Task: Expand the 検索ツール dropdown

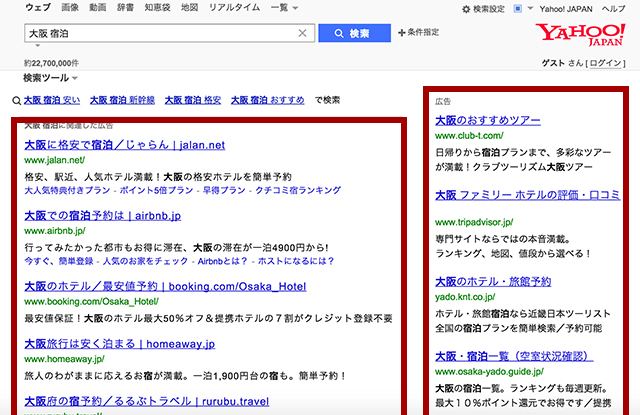Action: (x=50, y=78)
